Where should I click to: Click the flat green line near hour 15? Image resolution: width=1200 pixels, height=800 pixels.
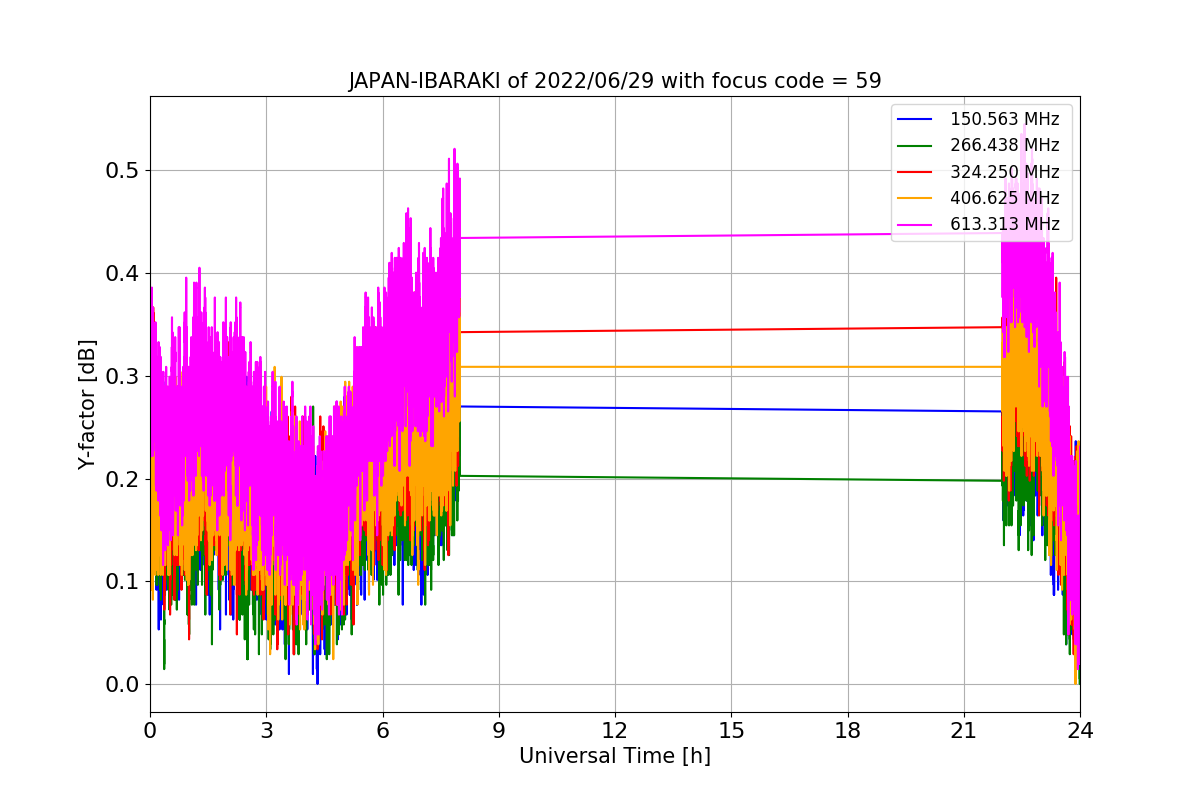click(731, 478)
